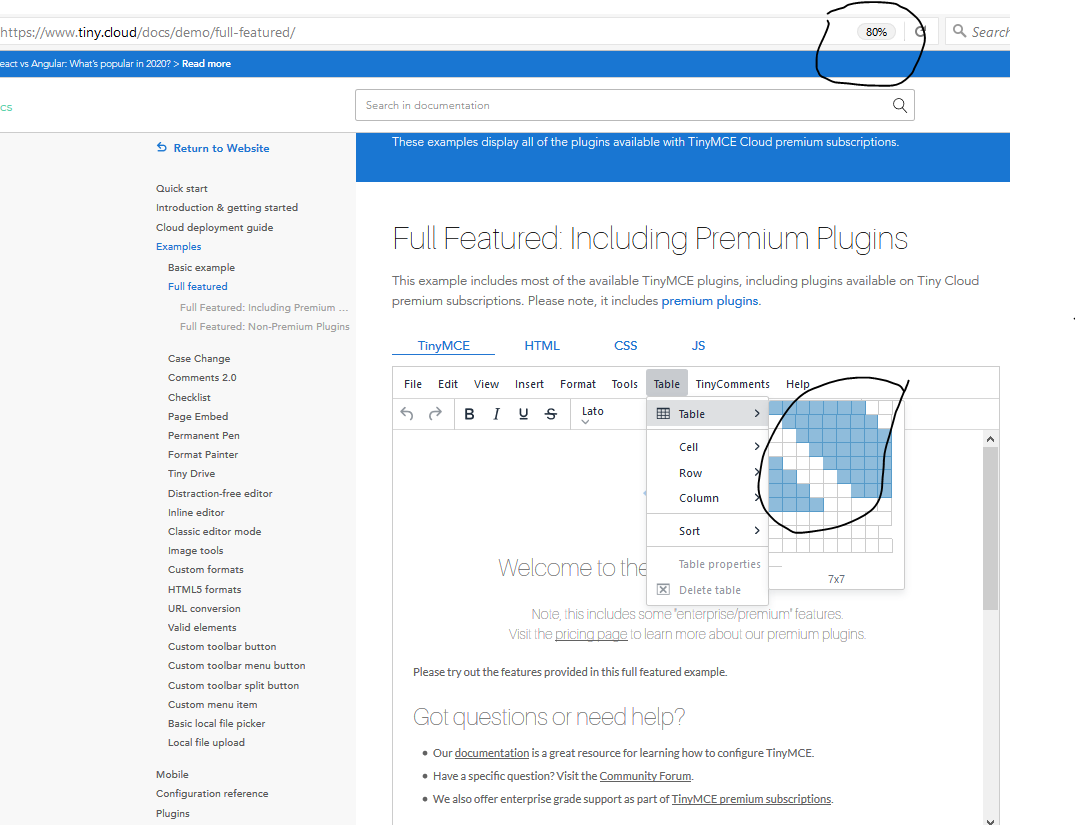Open the Format menu

pos(578,384)
